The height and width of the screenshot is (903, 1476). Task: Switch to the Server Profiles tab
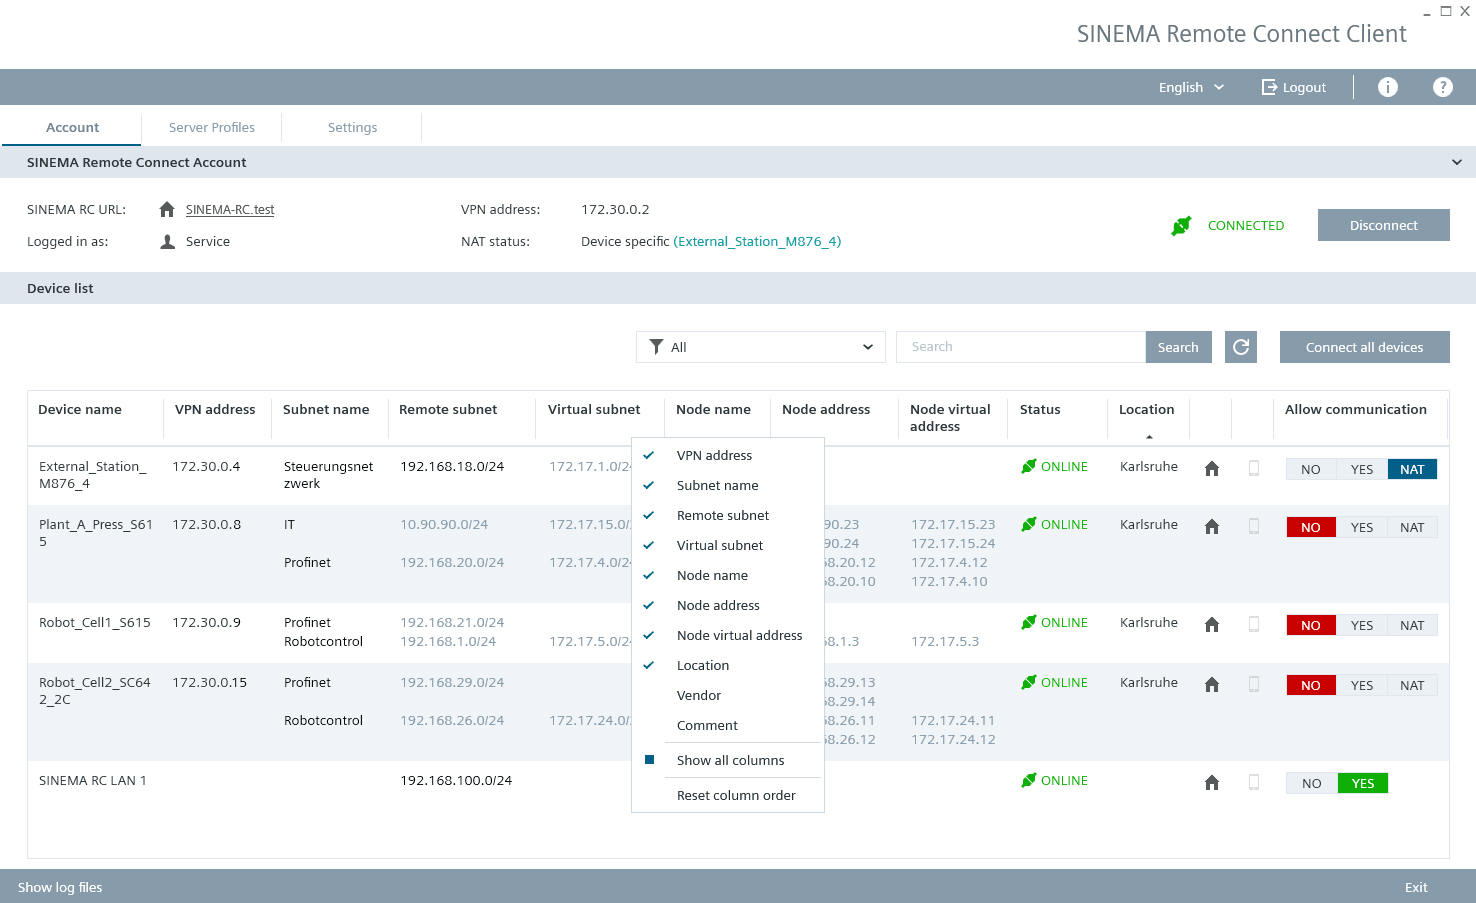211,127
